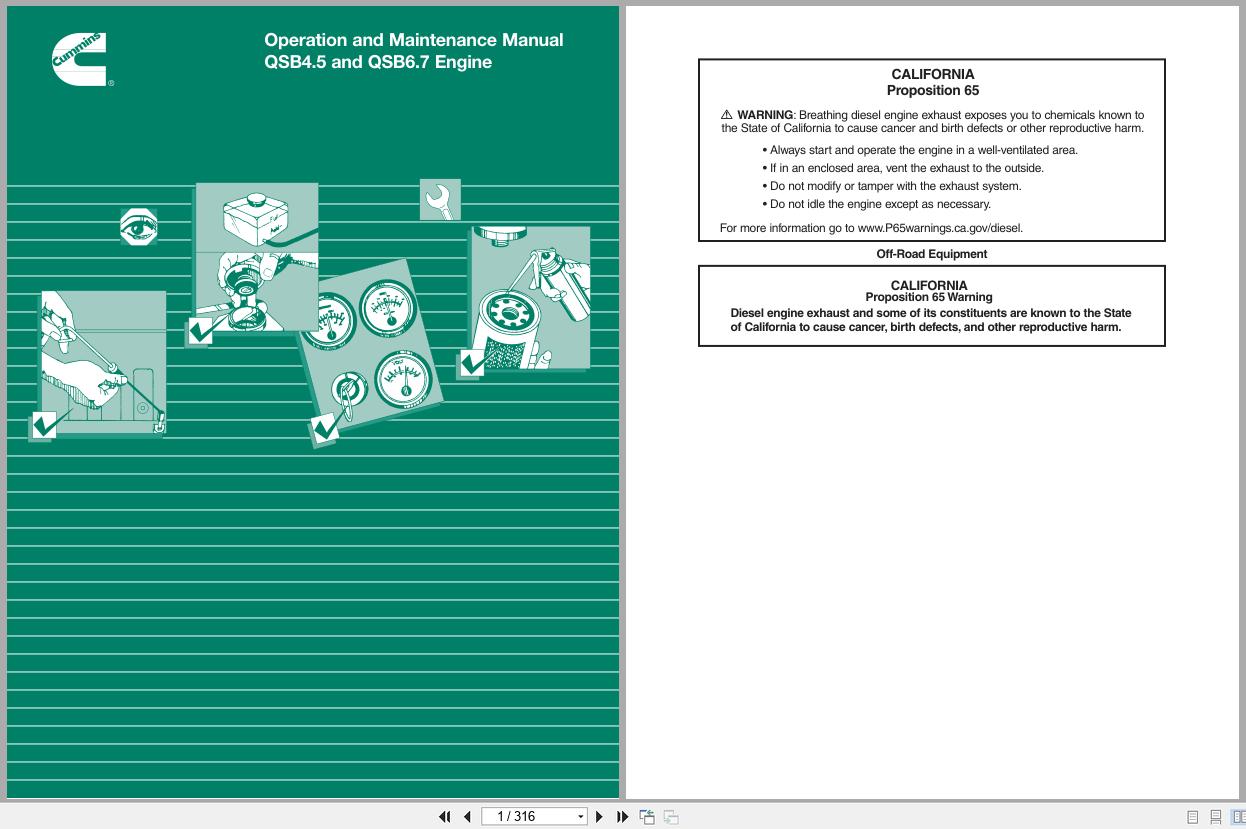This screenshot has width=1246, height=829.
Task: Click the 'Proposition 65 Warning' heading
Action: (929, 297)
